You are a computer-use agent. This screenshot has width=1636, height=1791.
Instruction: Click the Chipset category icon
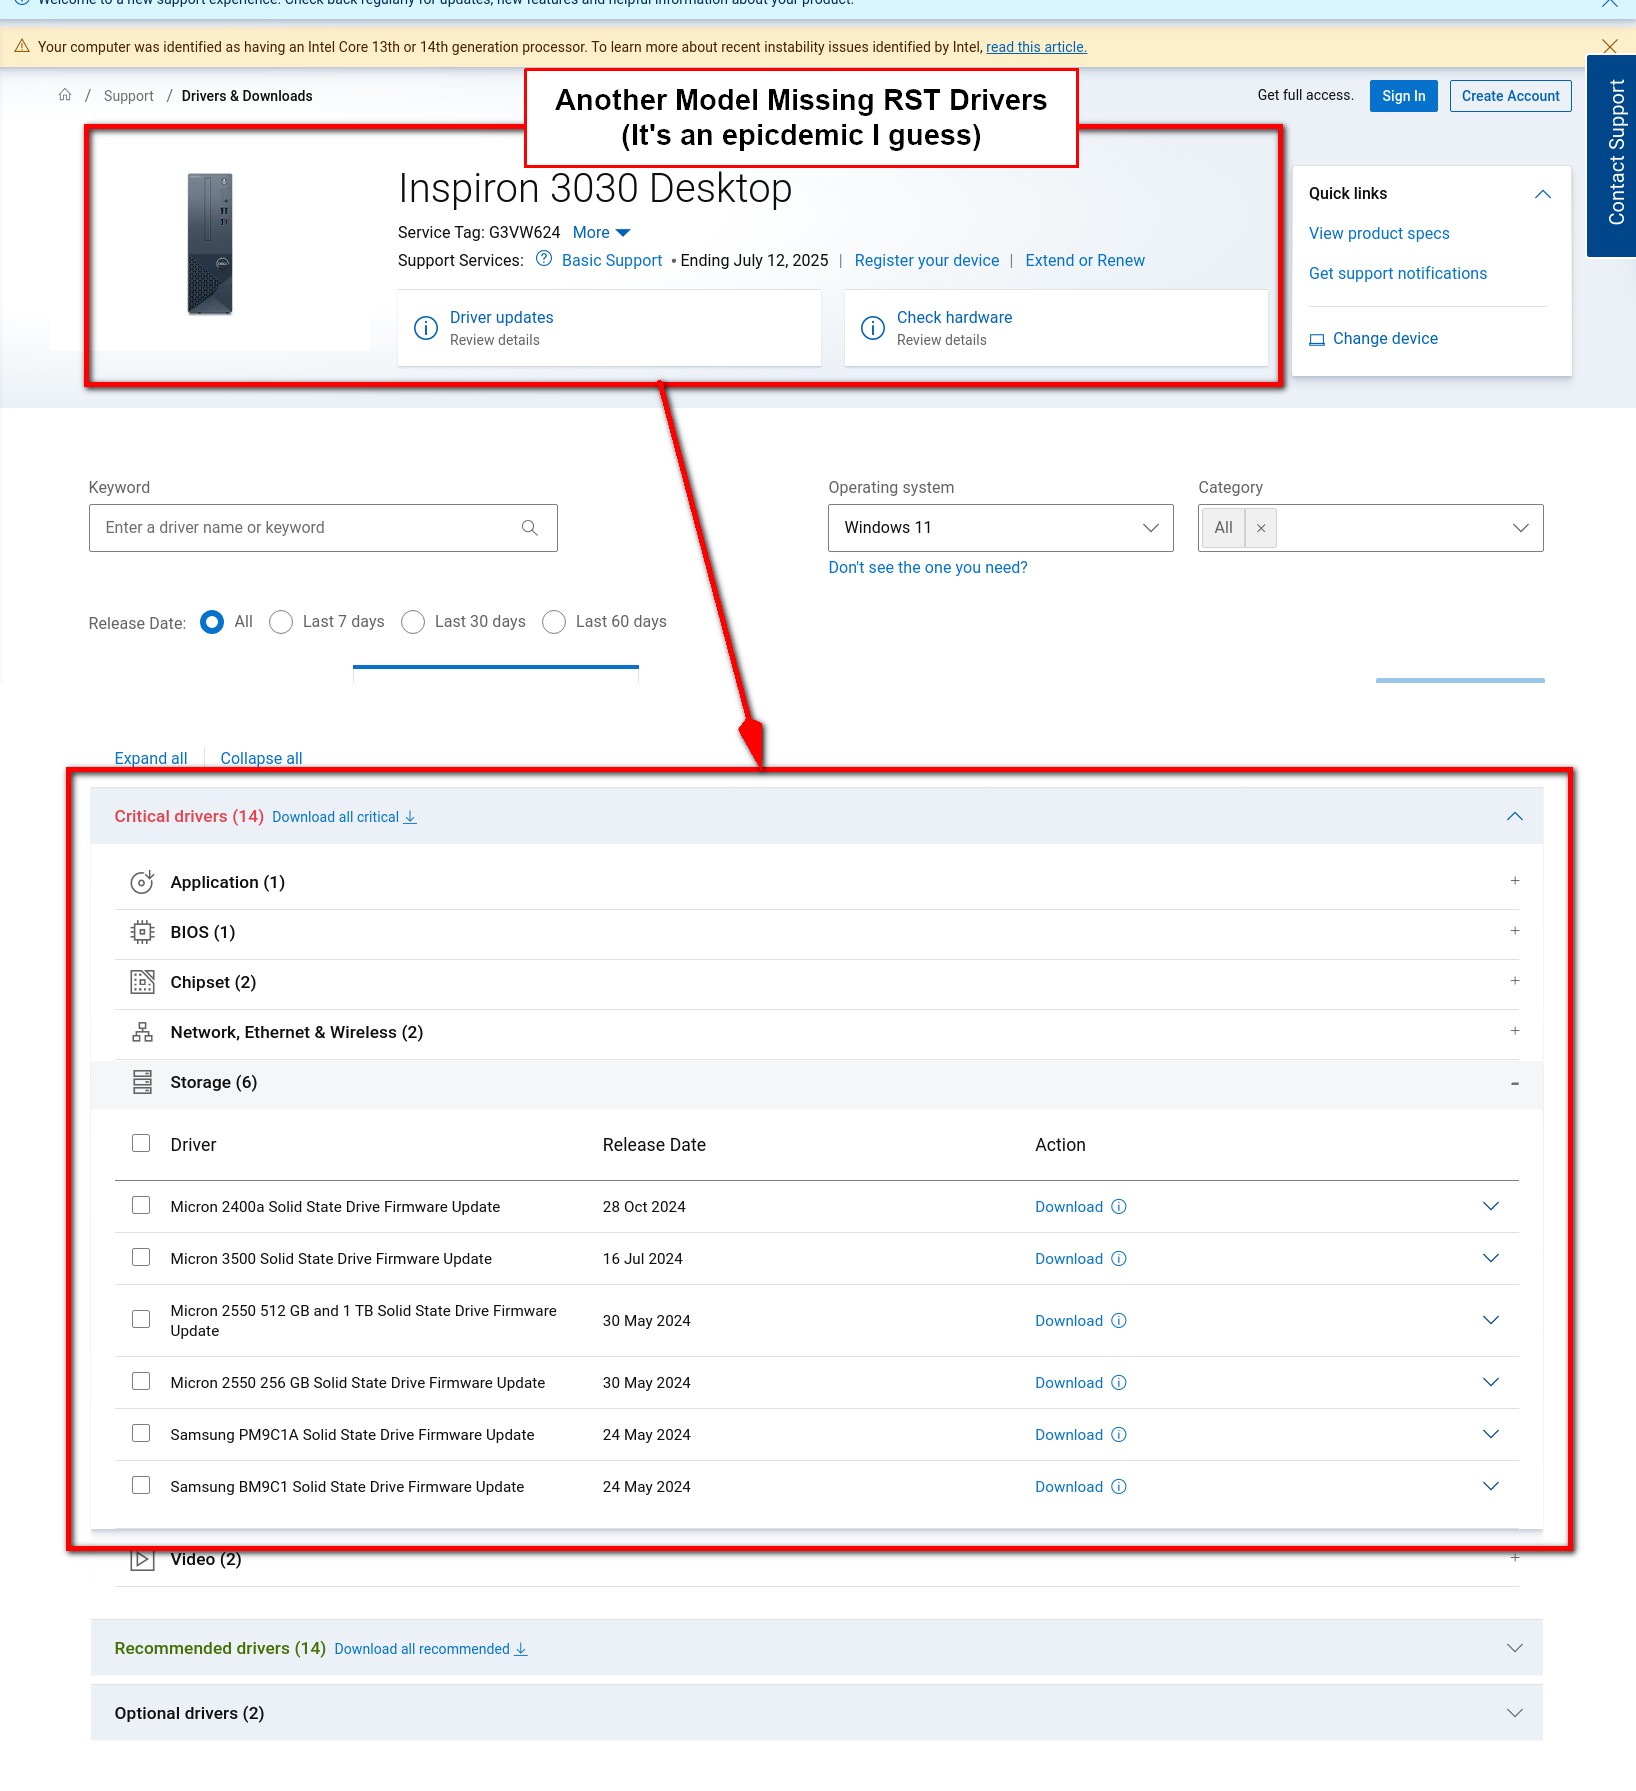[142, 982]
